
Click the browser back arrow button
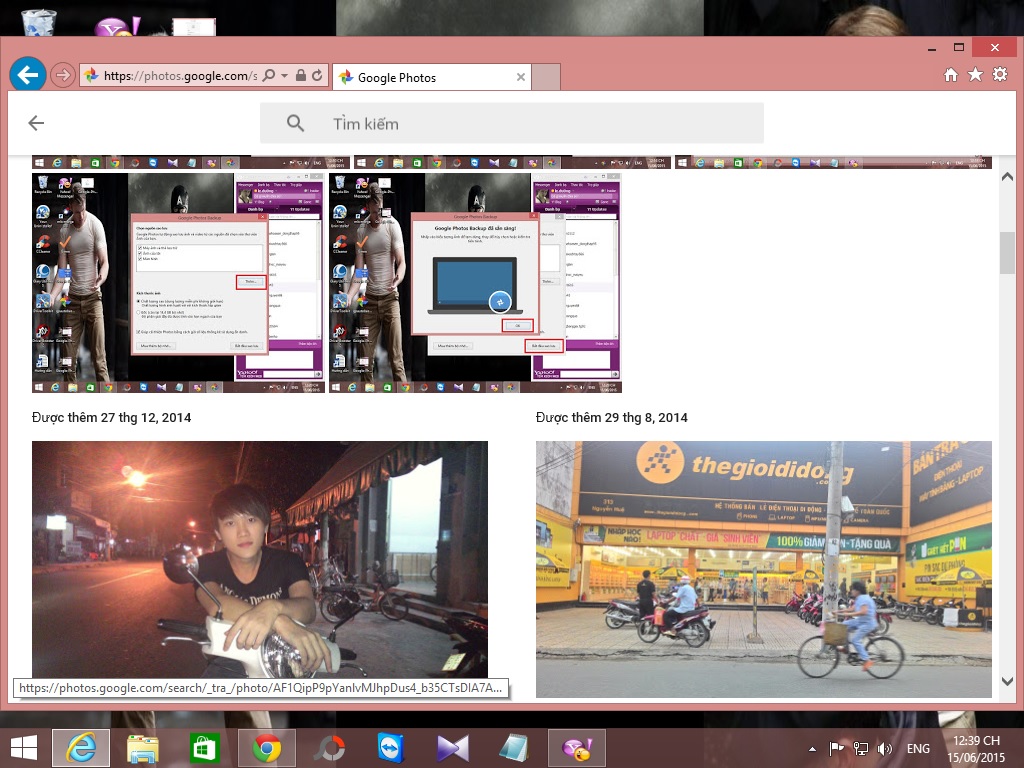(27, 75)
